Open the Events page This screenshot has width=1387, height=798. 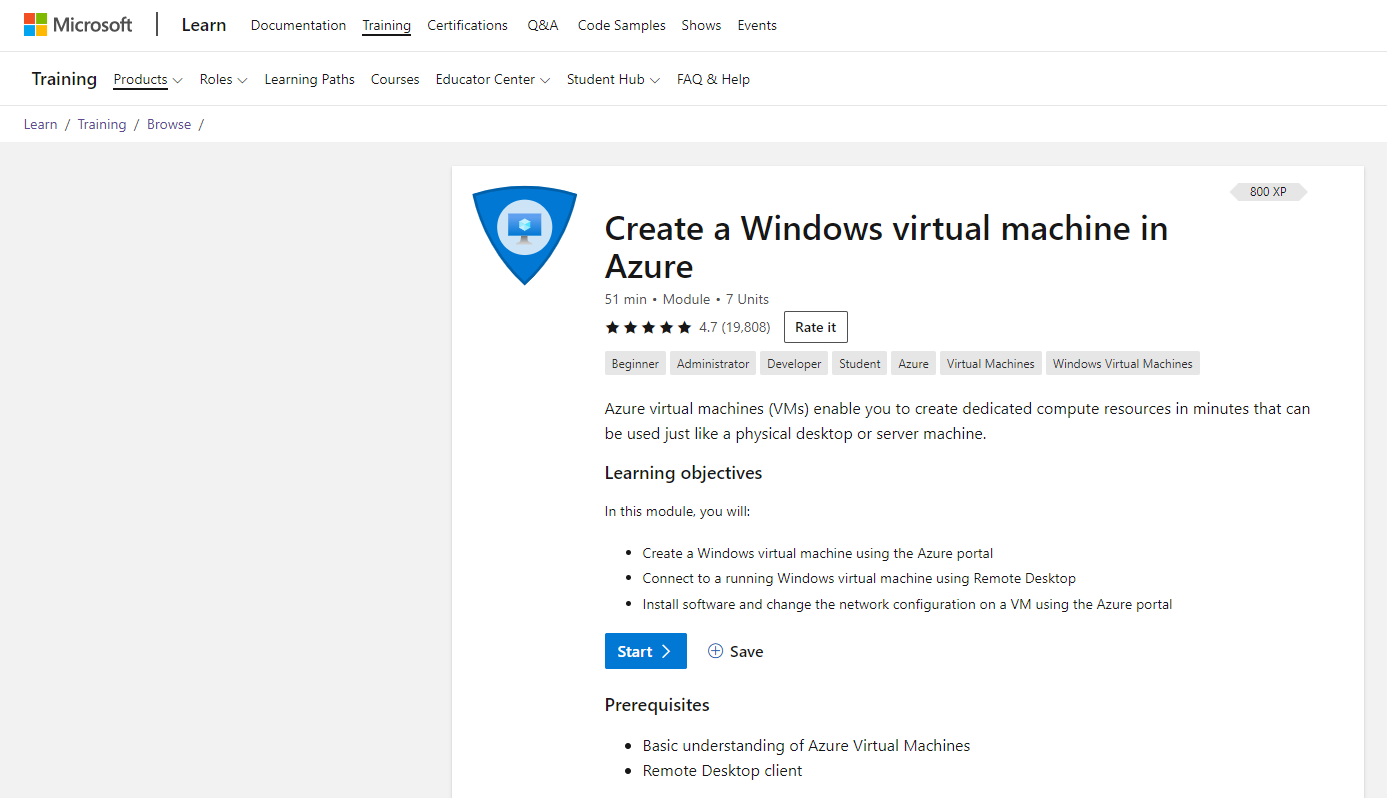[x=757, y=25]
